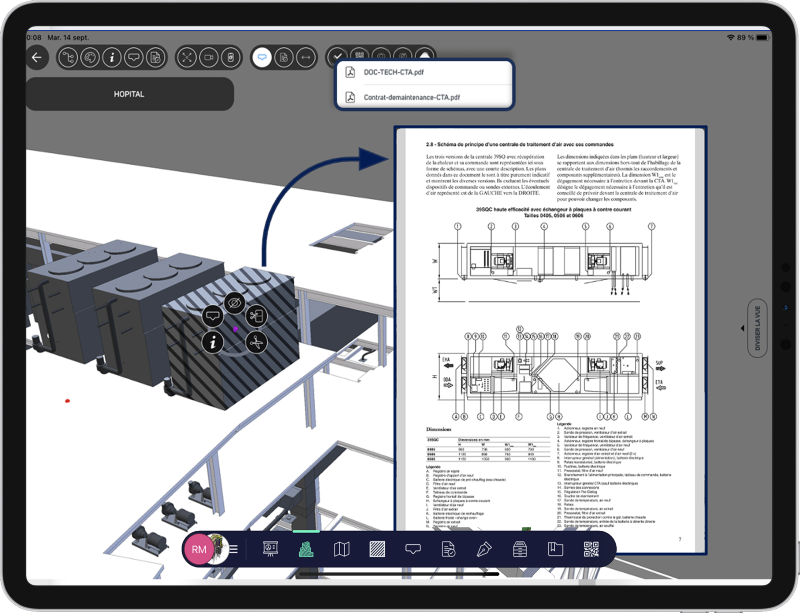800x613 pixels.
Task: Select the video camera tool in toolbar
Action: 208,58
